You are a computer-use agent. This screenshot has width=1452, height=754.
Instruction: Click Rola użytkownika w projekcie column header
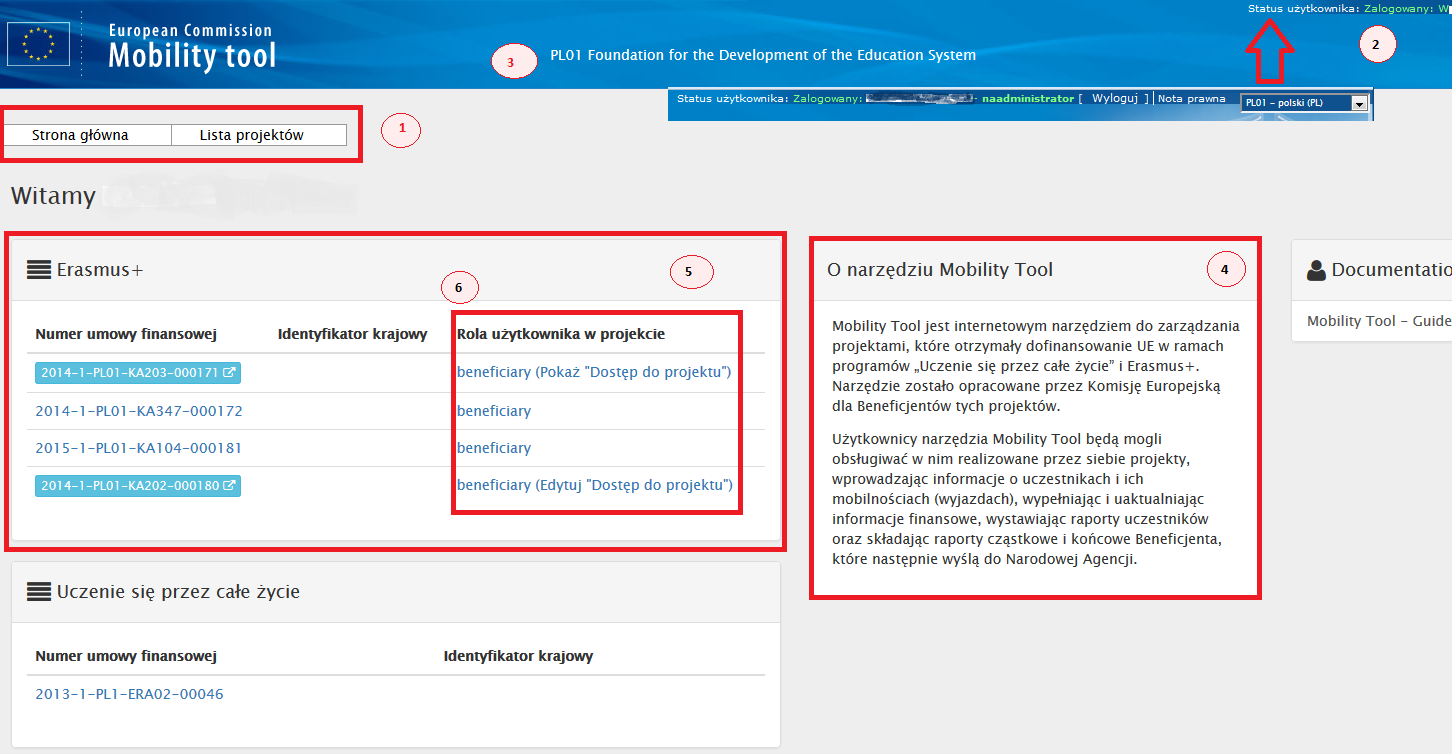pos(561,334)
